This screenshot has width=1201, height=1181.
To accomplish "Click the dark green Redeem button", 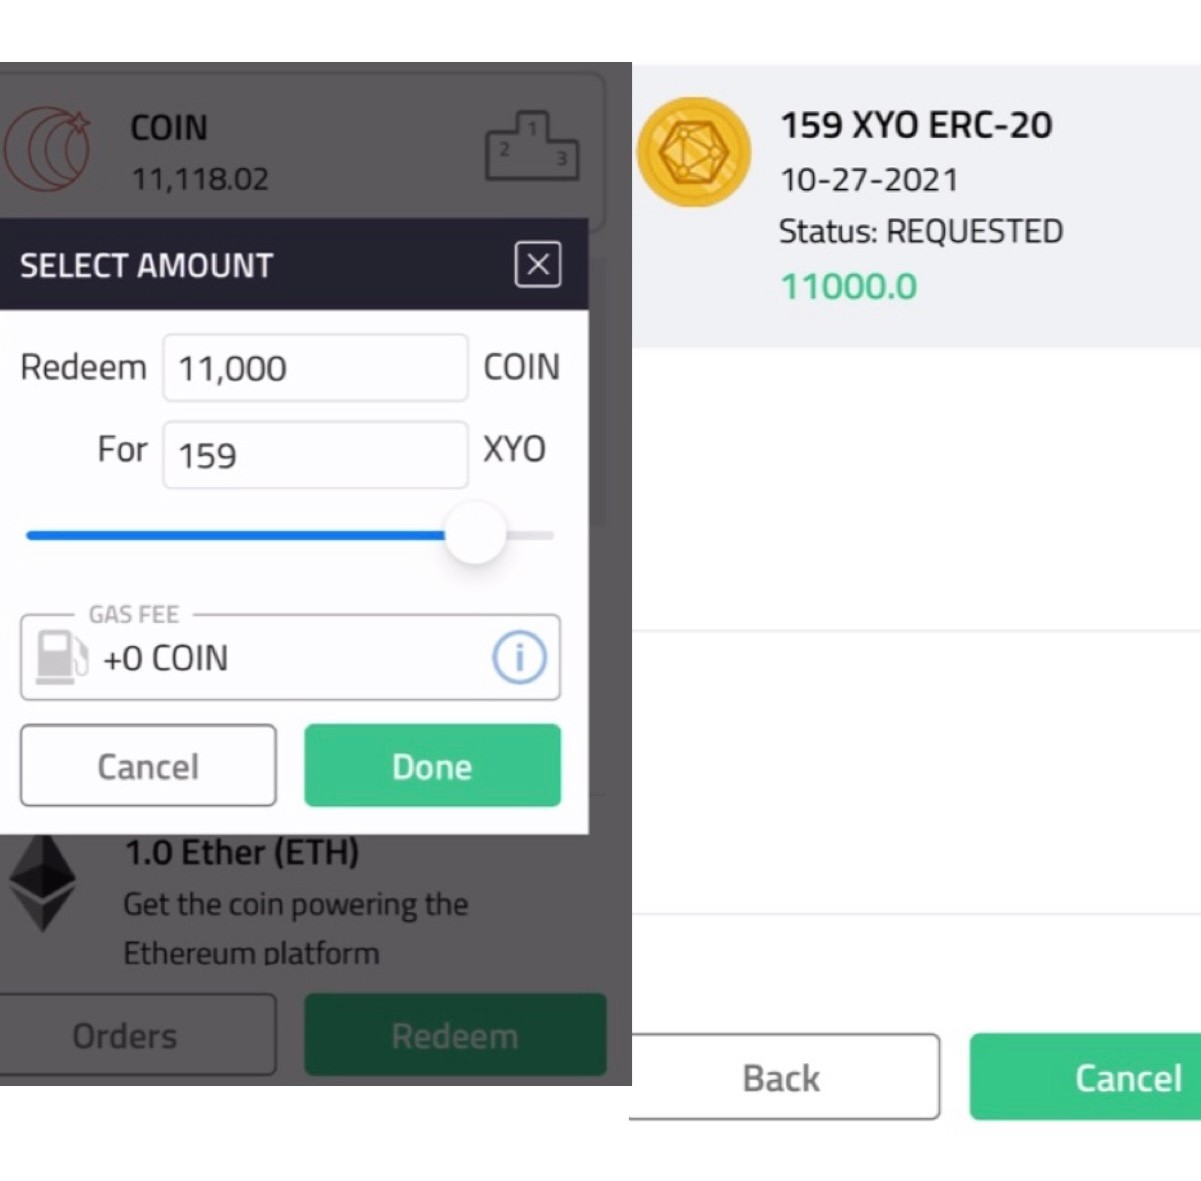I will click(x=455, y=1035).
